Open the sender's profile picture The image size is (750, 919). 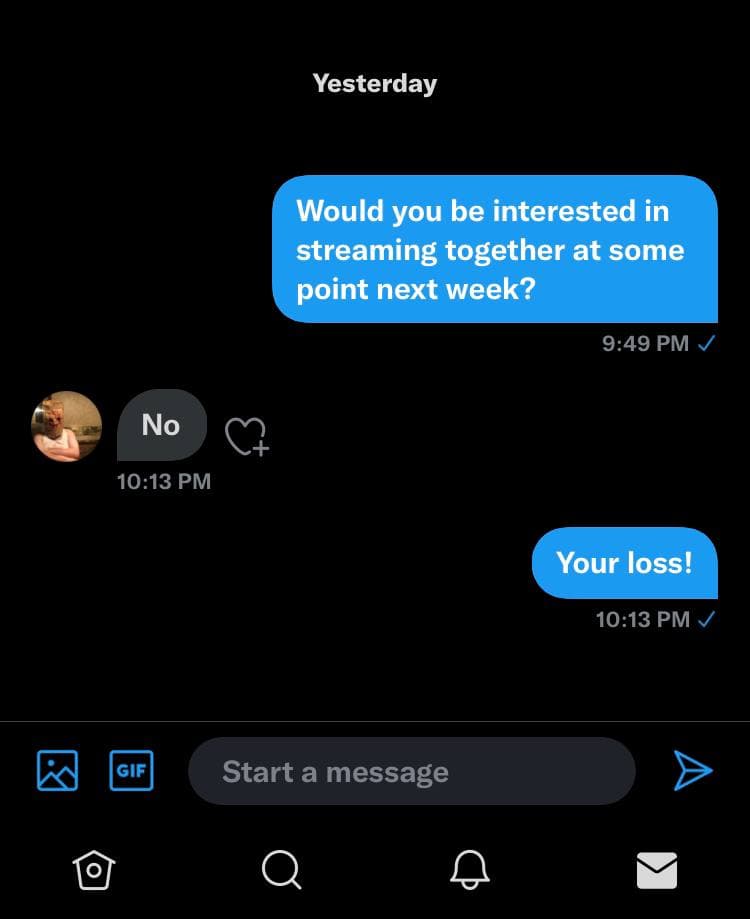pos(66,426)
